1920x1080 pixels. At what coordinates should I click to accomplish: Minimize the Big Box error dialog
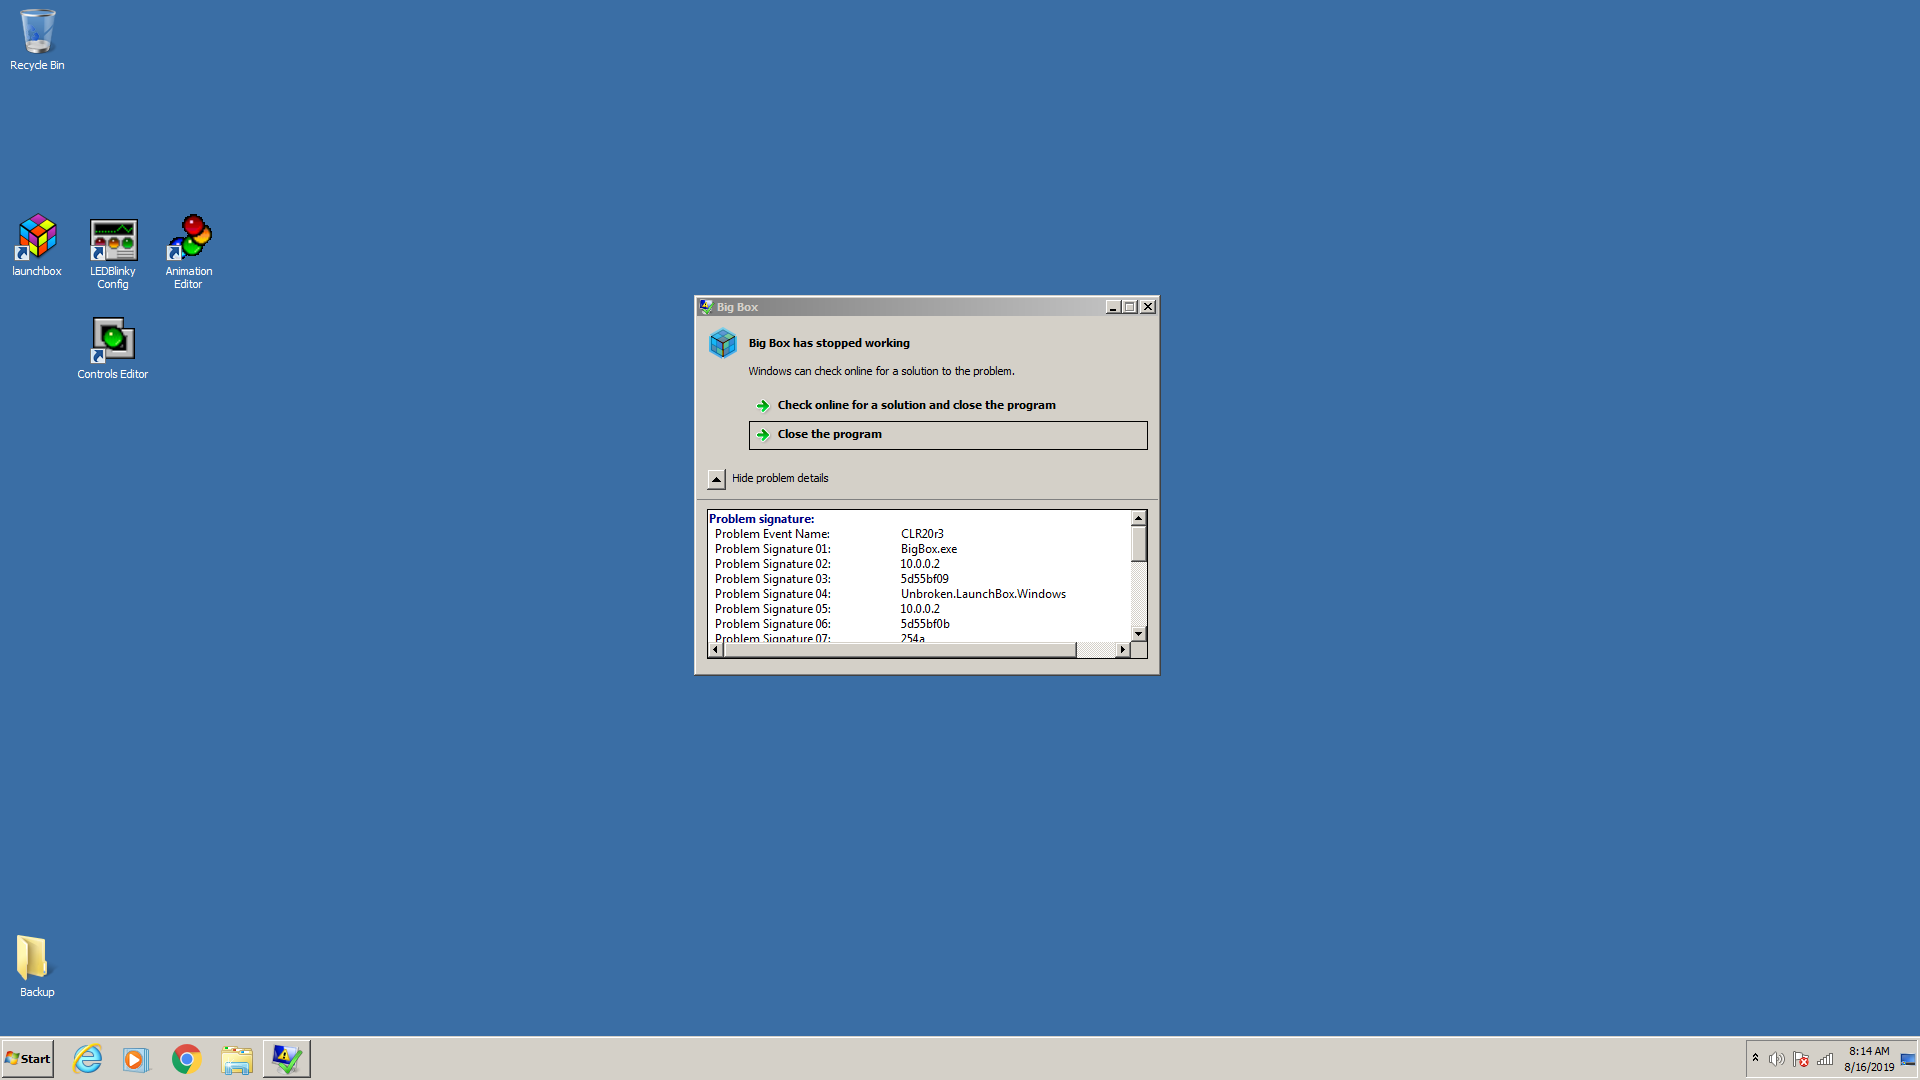point(1113,307)
